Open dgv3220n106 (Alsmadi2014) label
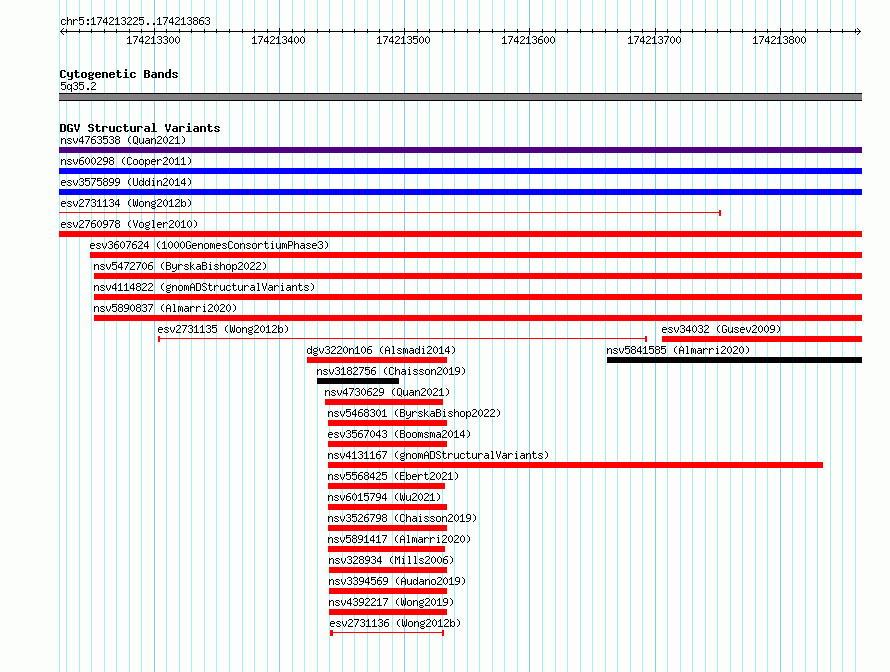 (381, 350)
